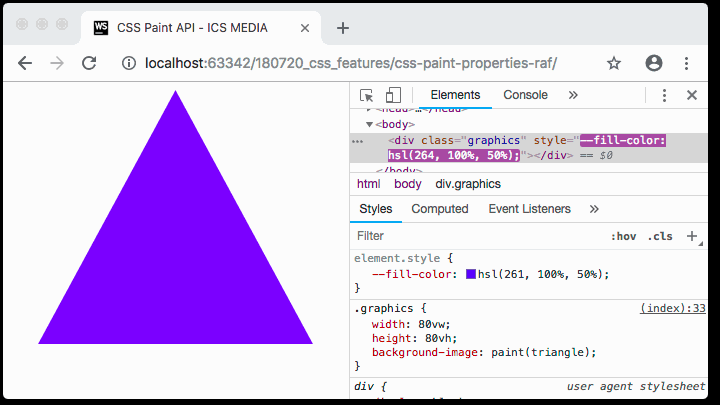The height and width of the screenshot is (405, 720).
Task: Open the (index):33 source link
Action: (x=672, y=309)
